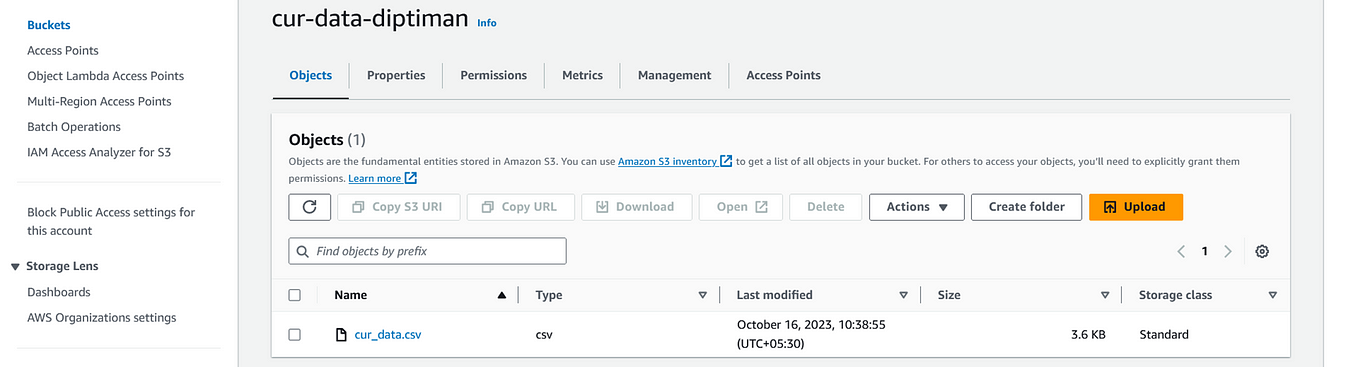Image resolution: width=1358 pixels, height=367 pixels.
Task: Sort by Type column arrow
Action: click(x=703, y=295)
